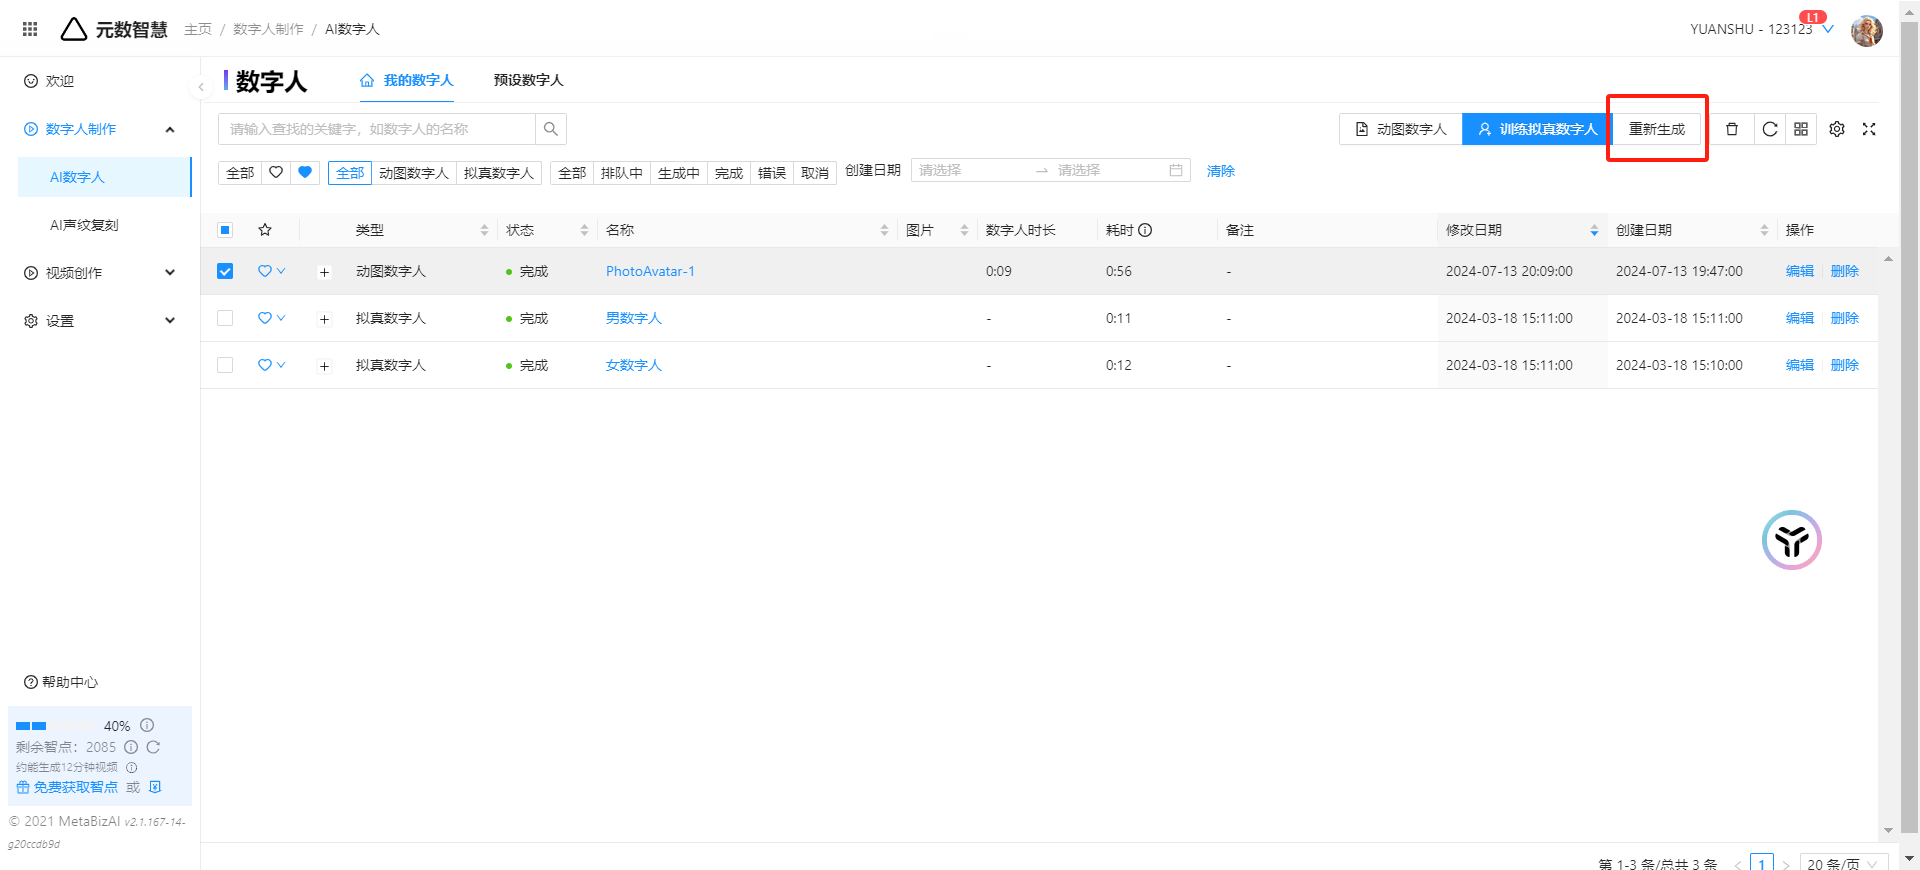The width and height of the screenshot is (1920, 870).
Task: Open the 20 条/页 page size dropdown
Action: click(1842, 863)
